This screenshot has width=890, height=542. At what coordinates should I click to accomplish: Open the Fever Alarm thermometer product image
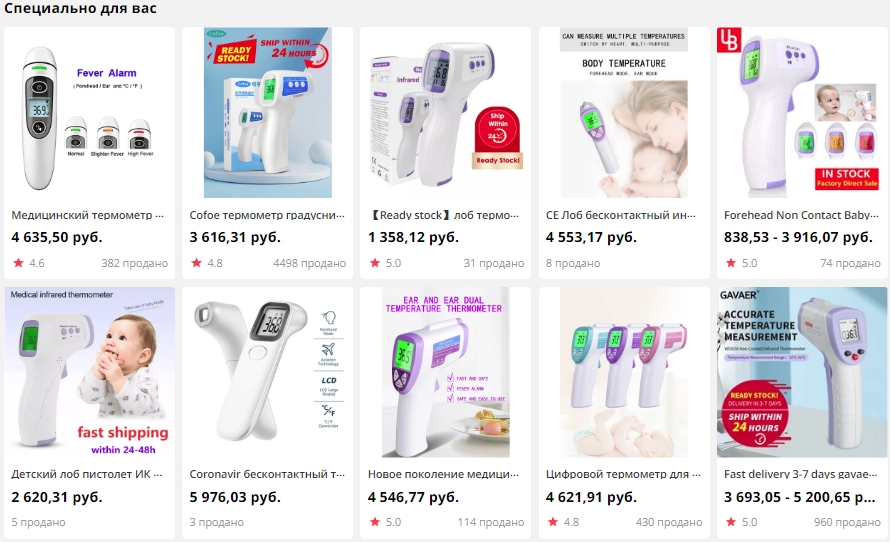tap(89, 112)
